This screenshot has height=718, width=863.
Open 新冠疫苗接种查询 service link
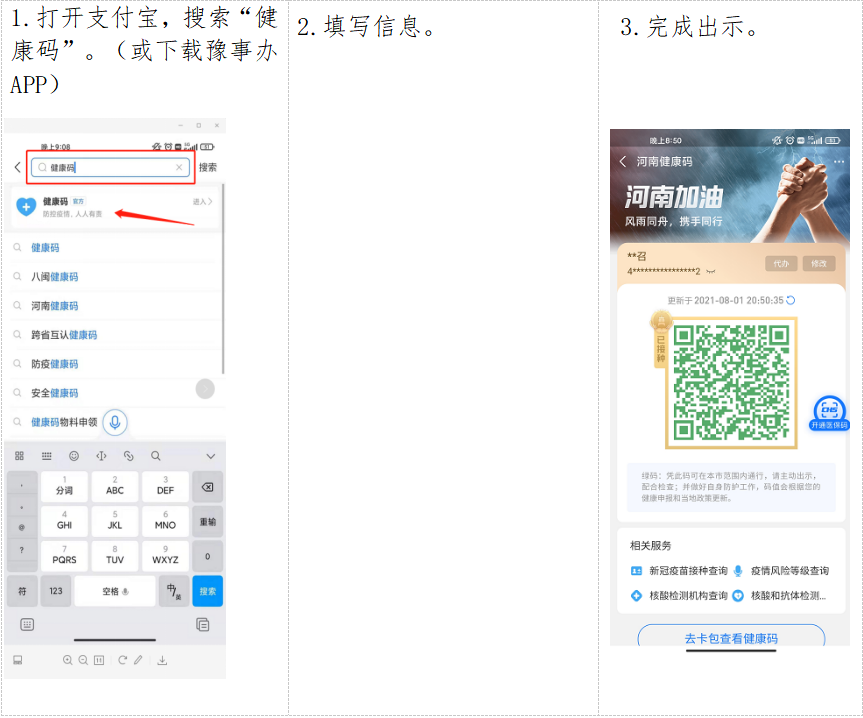click(x=688, y=571)
